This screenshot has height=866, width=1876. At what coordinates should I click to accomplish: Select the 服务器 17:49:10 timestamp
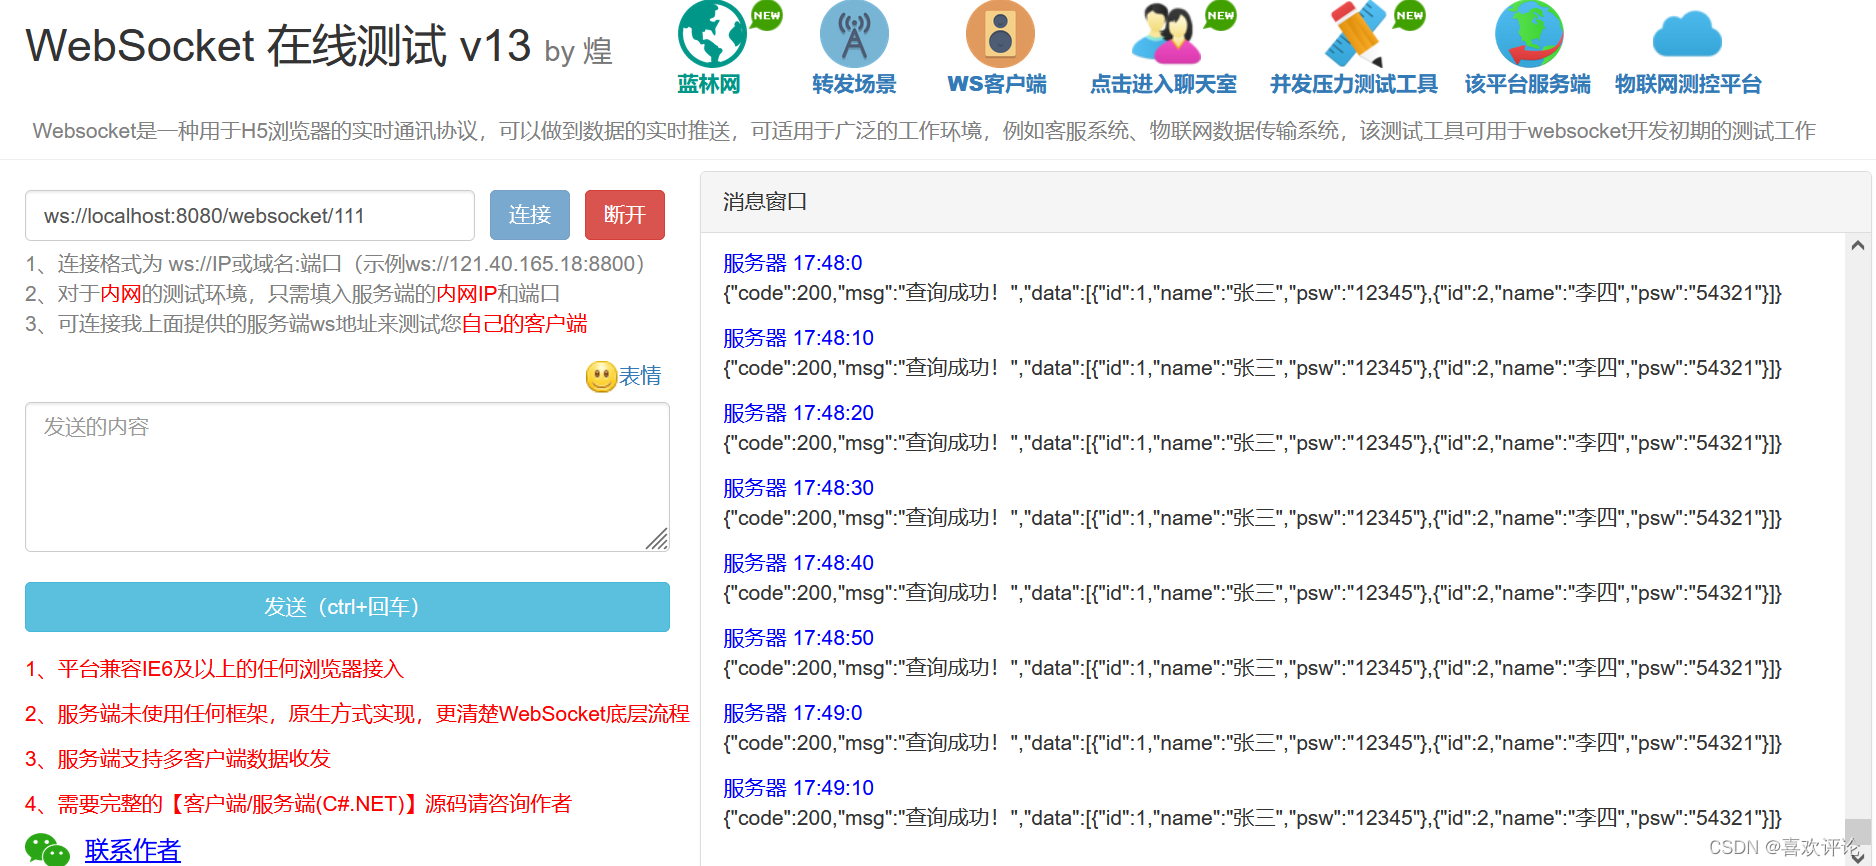pyautogui.click(x=798, y=788)
